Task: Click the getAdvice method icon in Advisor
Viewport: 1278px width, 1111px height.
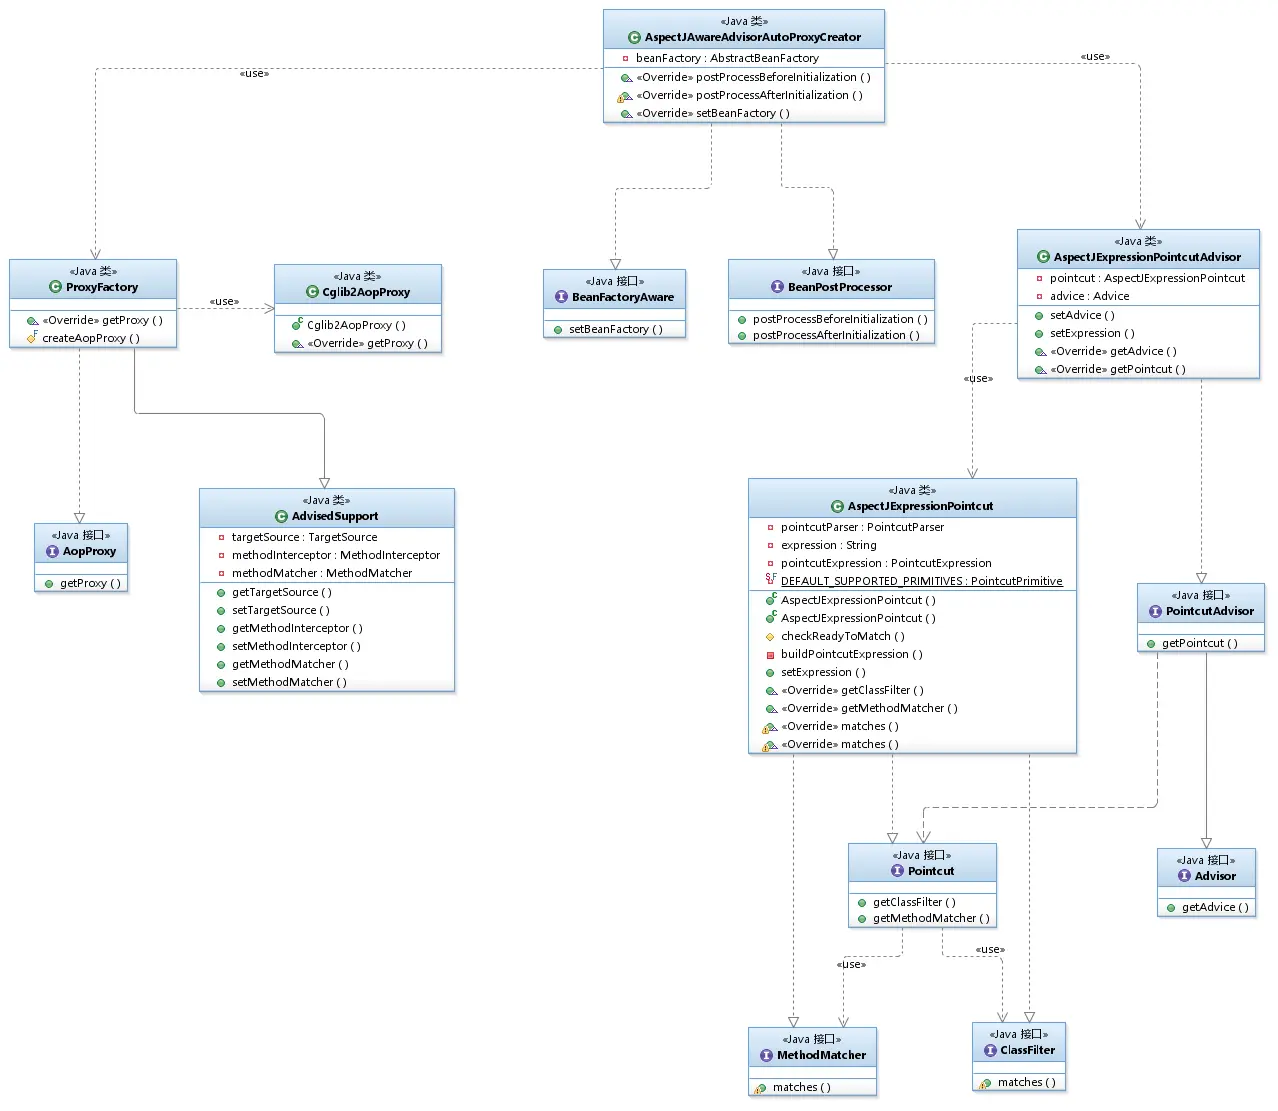Action: [1171, 907]
